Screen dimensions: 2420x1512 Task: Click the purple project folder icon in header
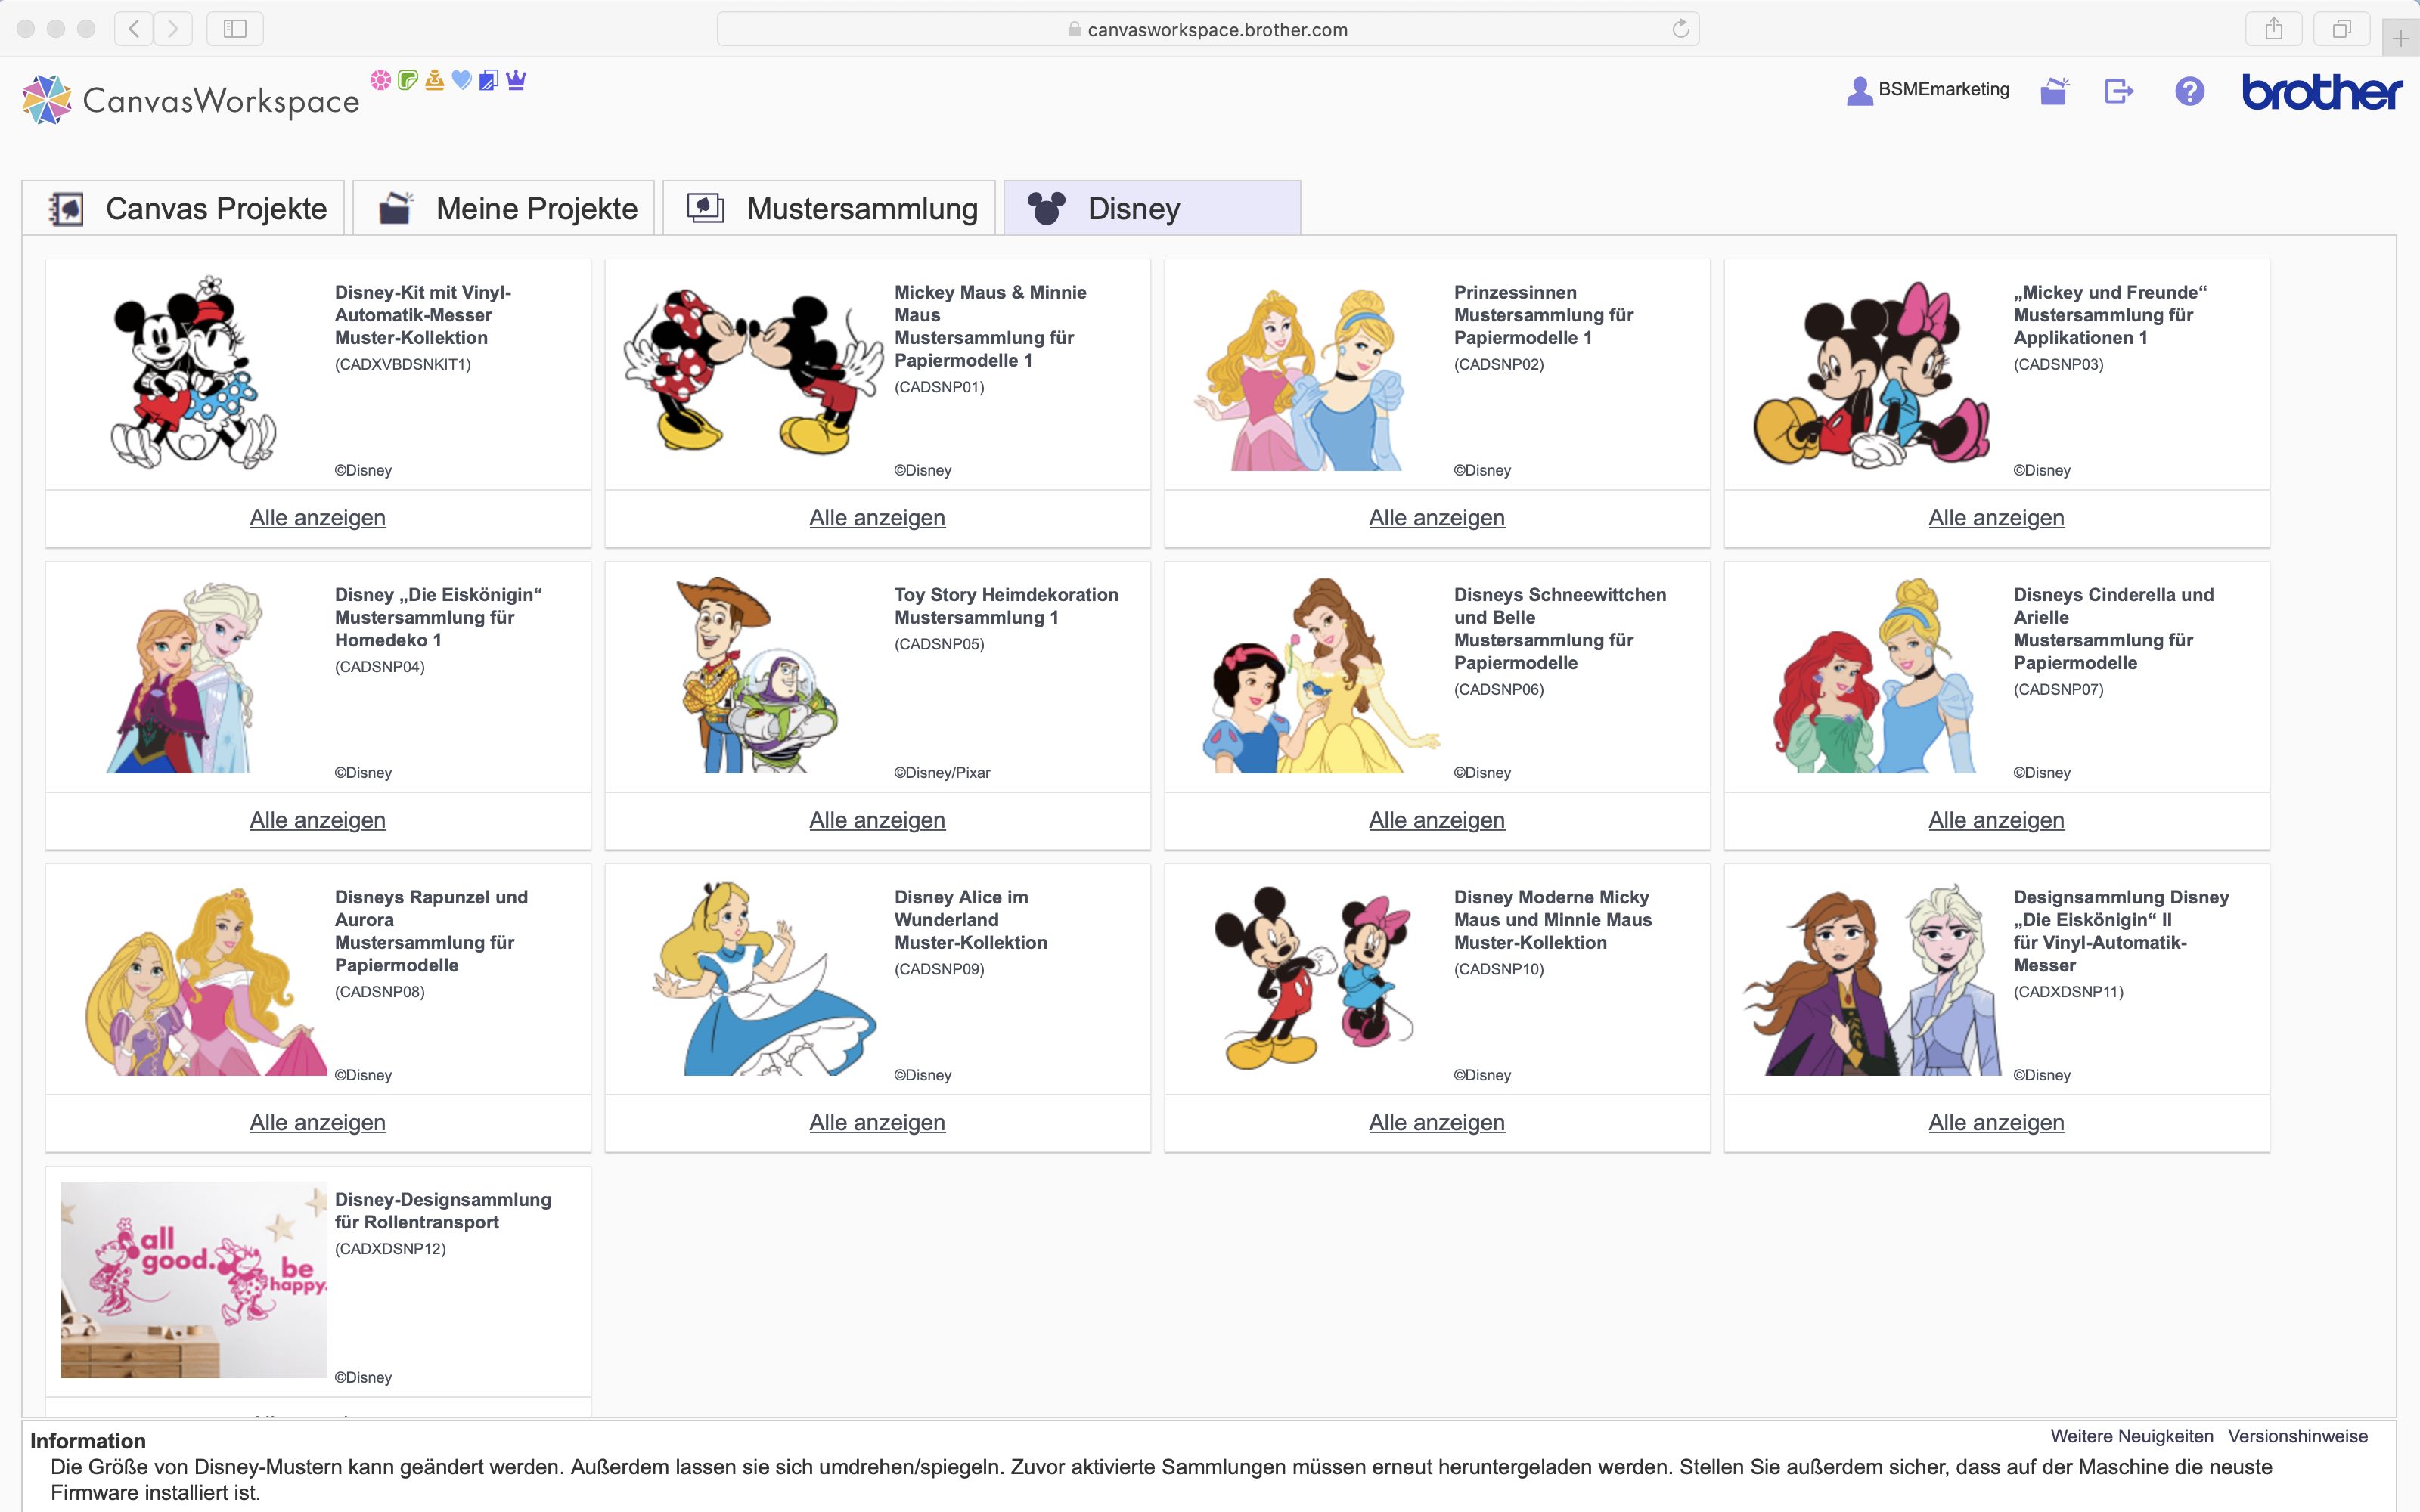2054,91
